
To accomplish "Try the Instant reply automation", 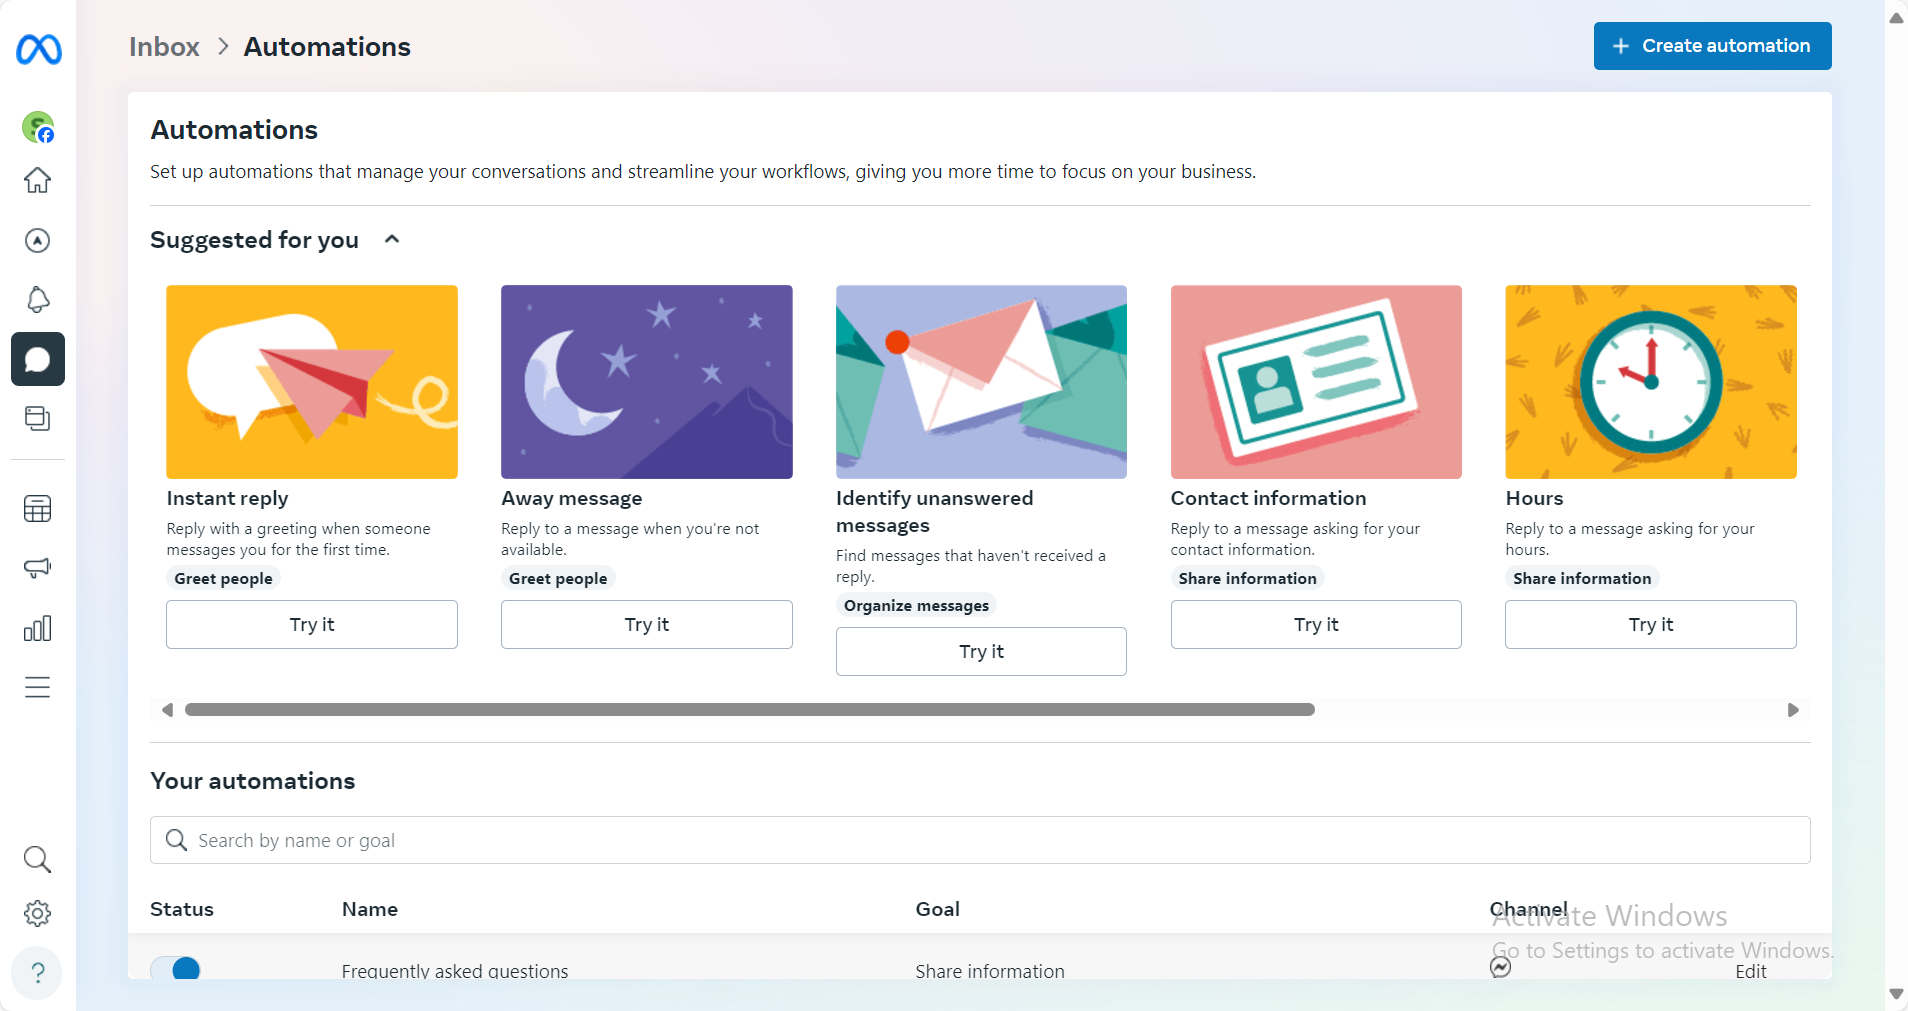I will pos(311,624).
